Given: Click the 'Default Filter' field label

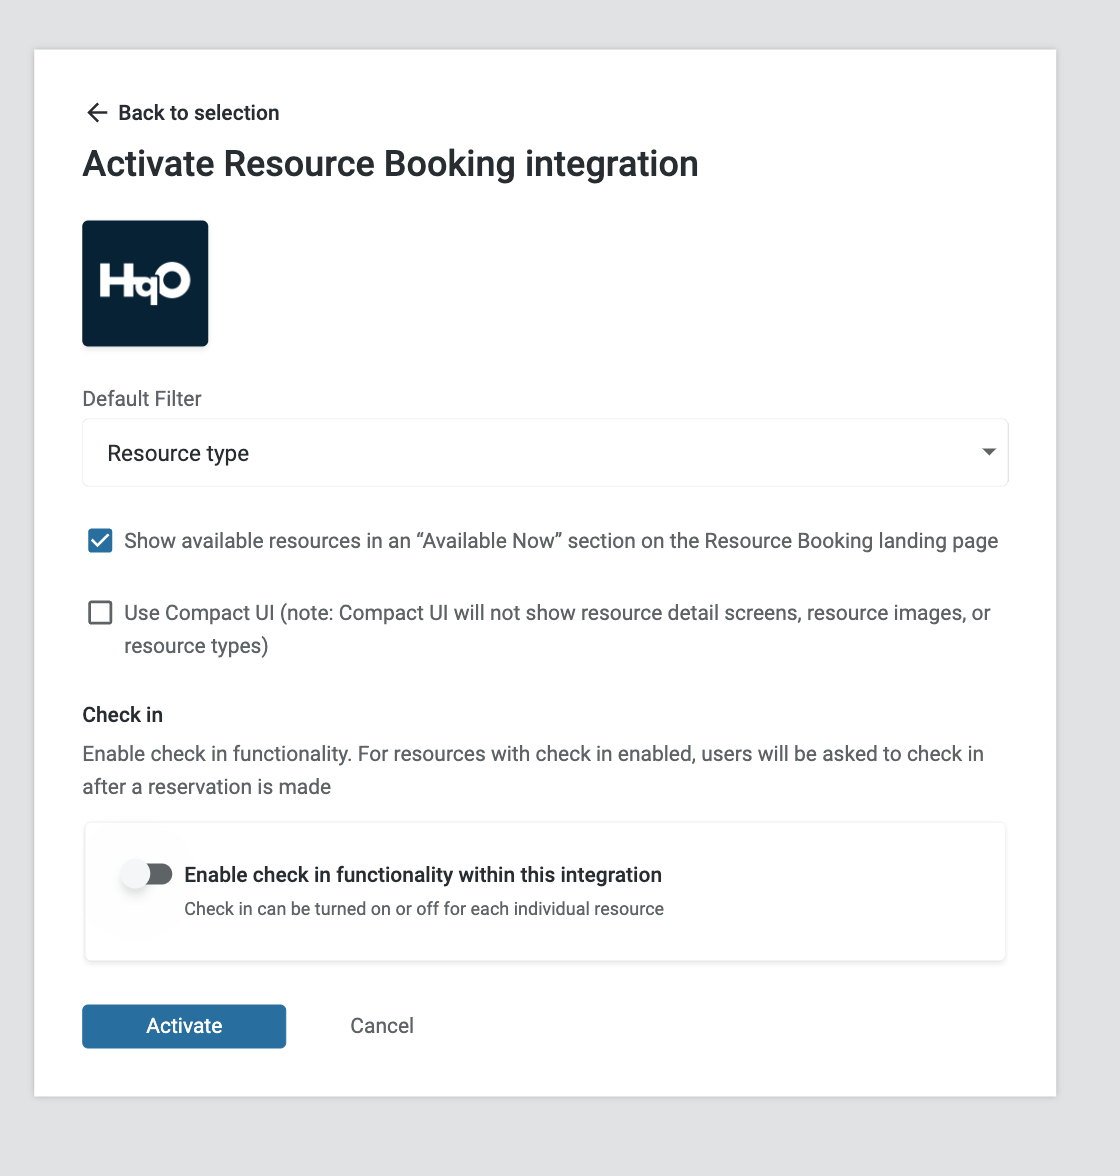Looking at the screenshot, I should tap(142, 398).
